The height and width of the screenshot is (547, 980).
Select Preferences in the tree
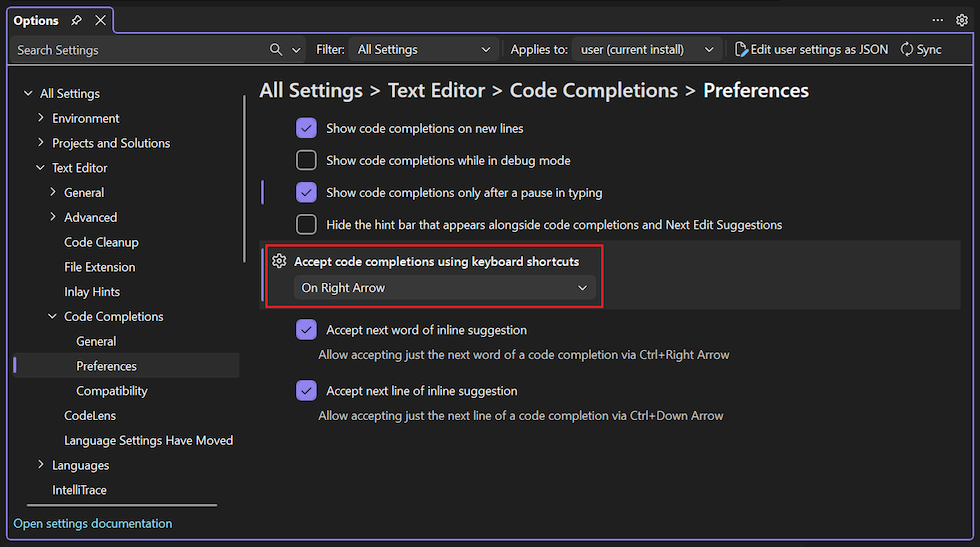pyautogui.click(x=106, y=366)
